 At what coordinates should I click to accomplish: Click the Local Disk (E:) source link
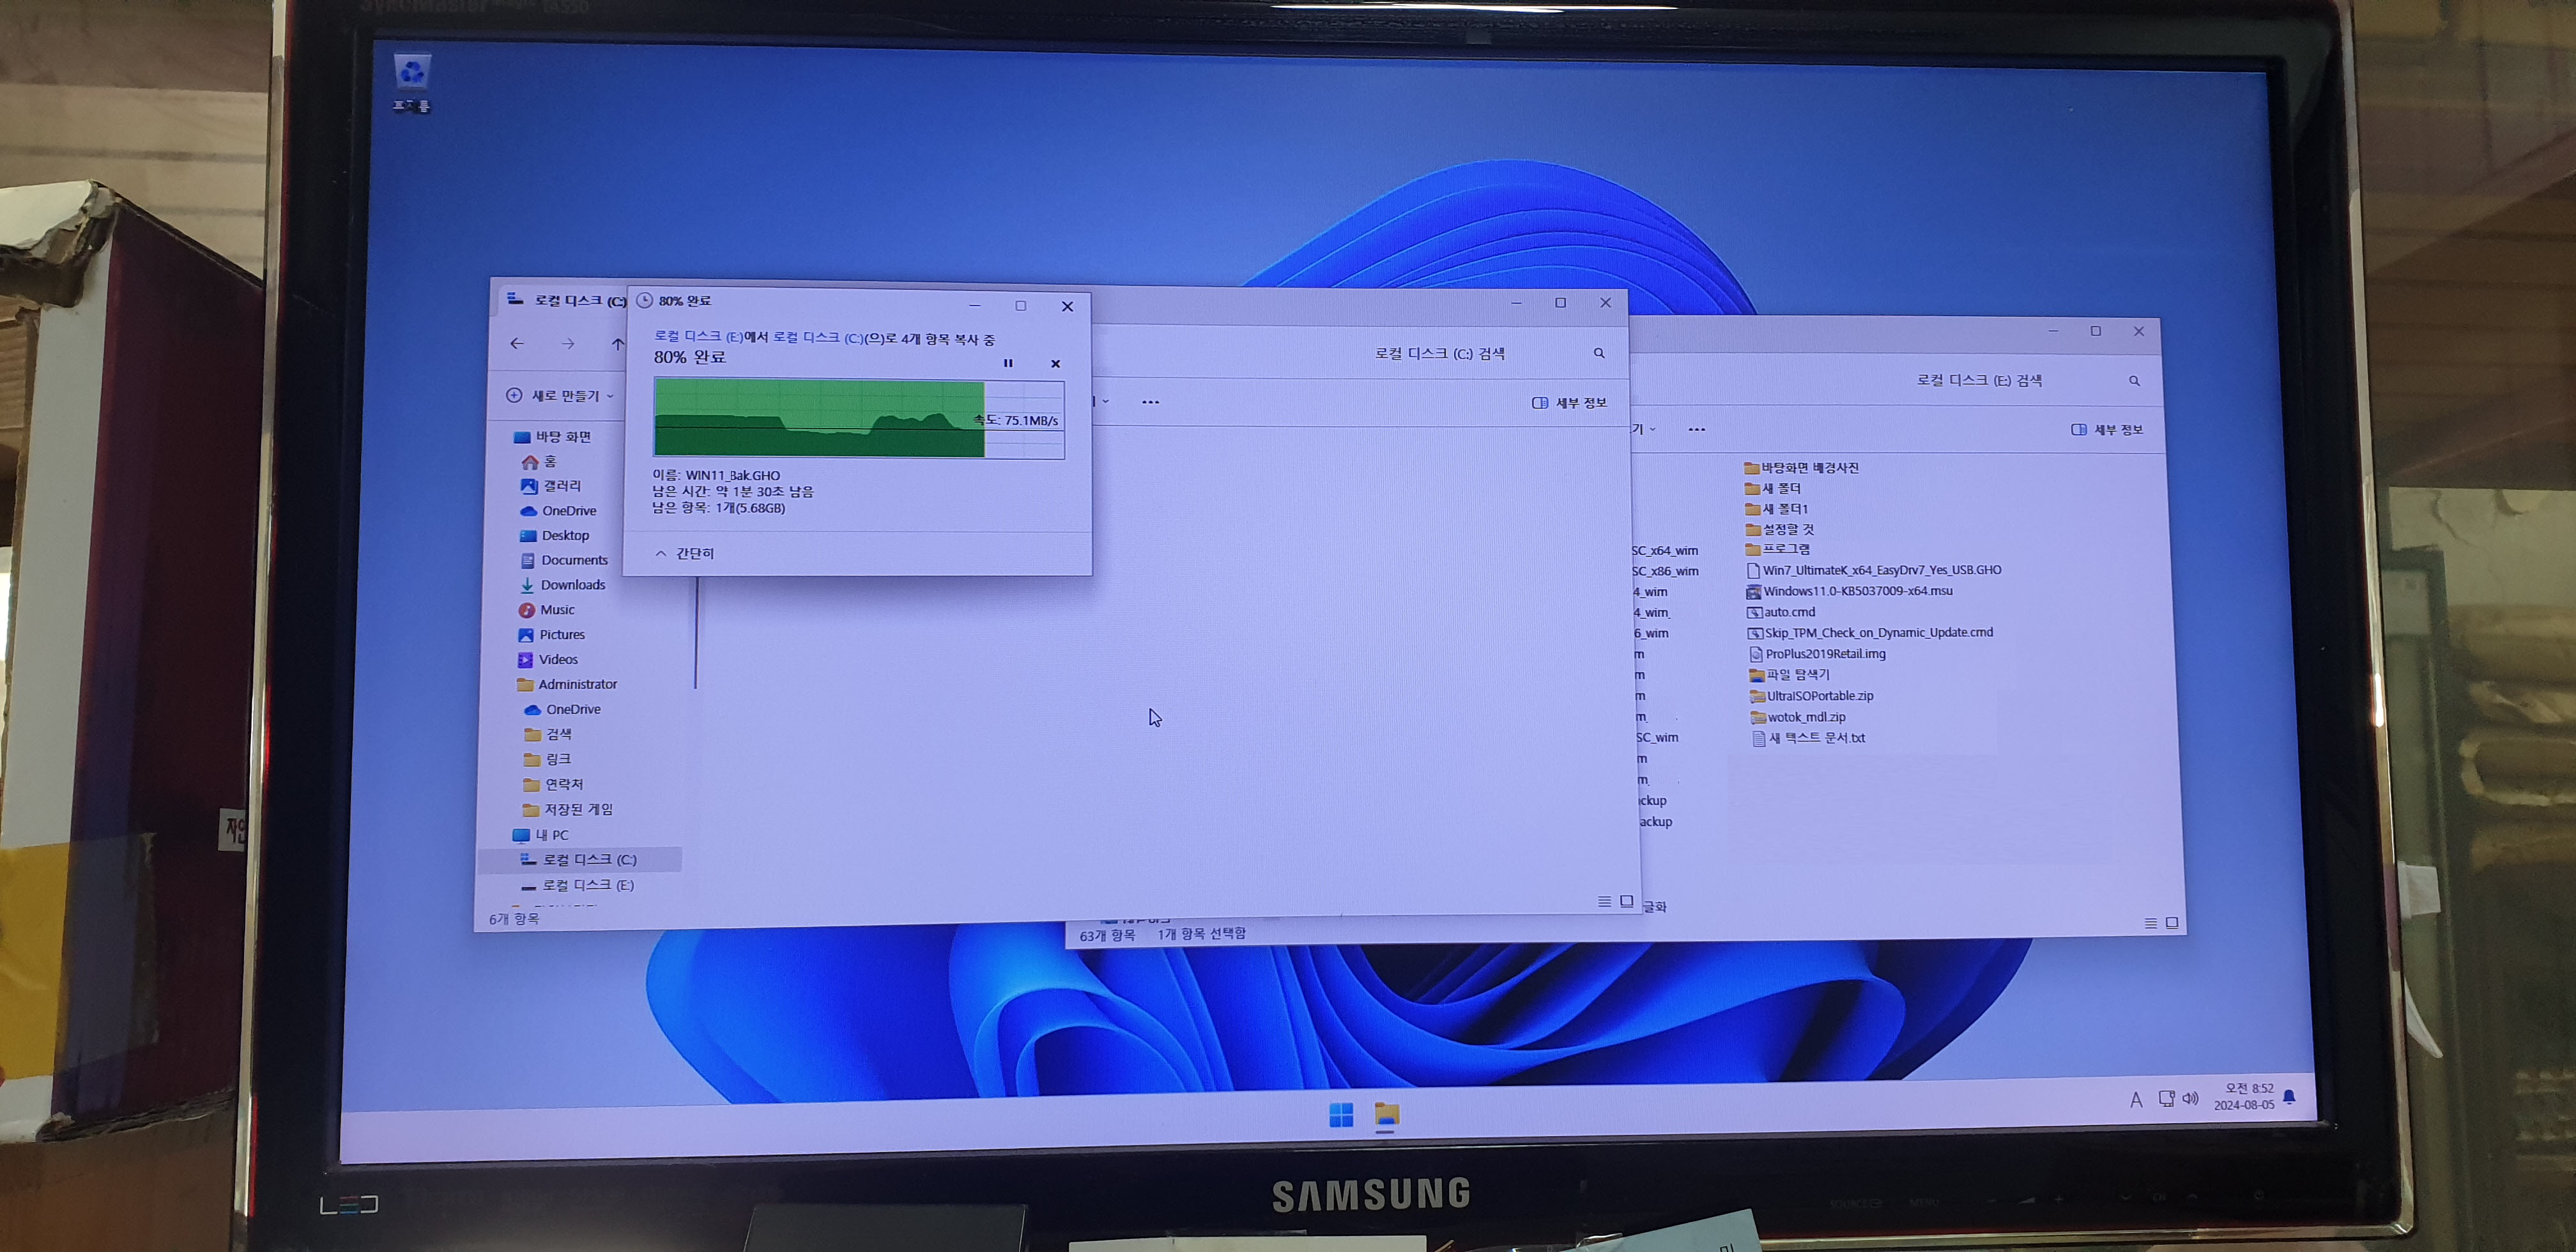click(x=698, y=337)
